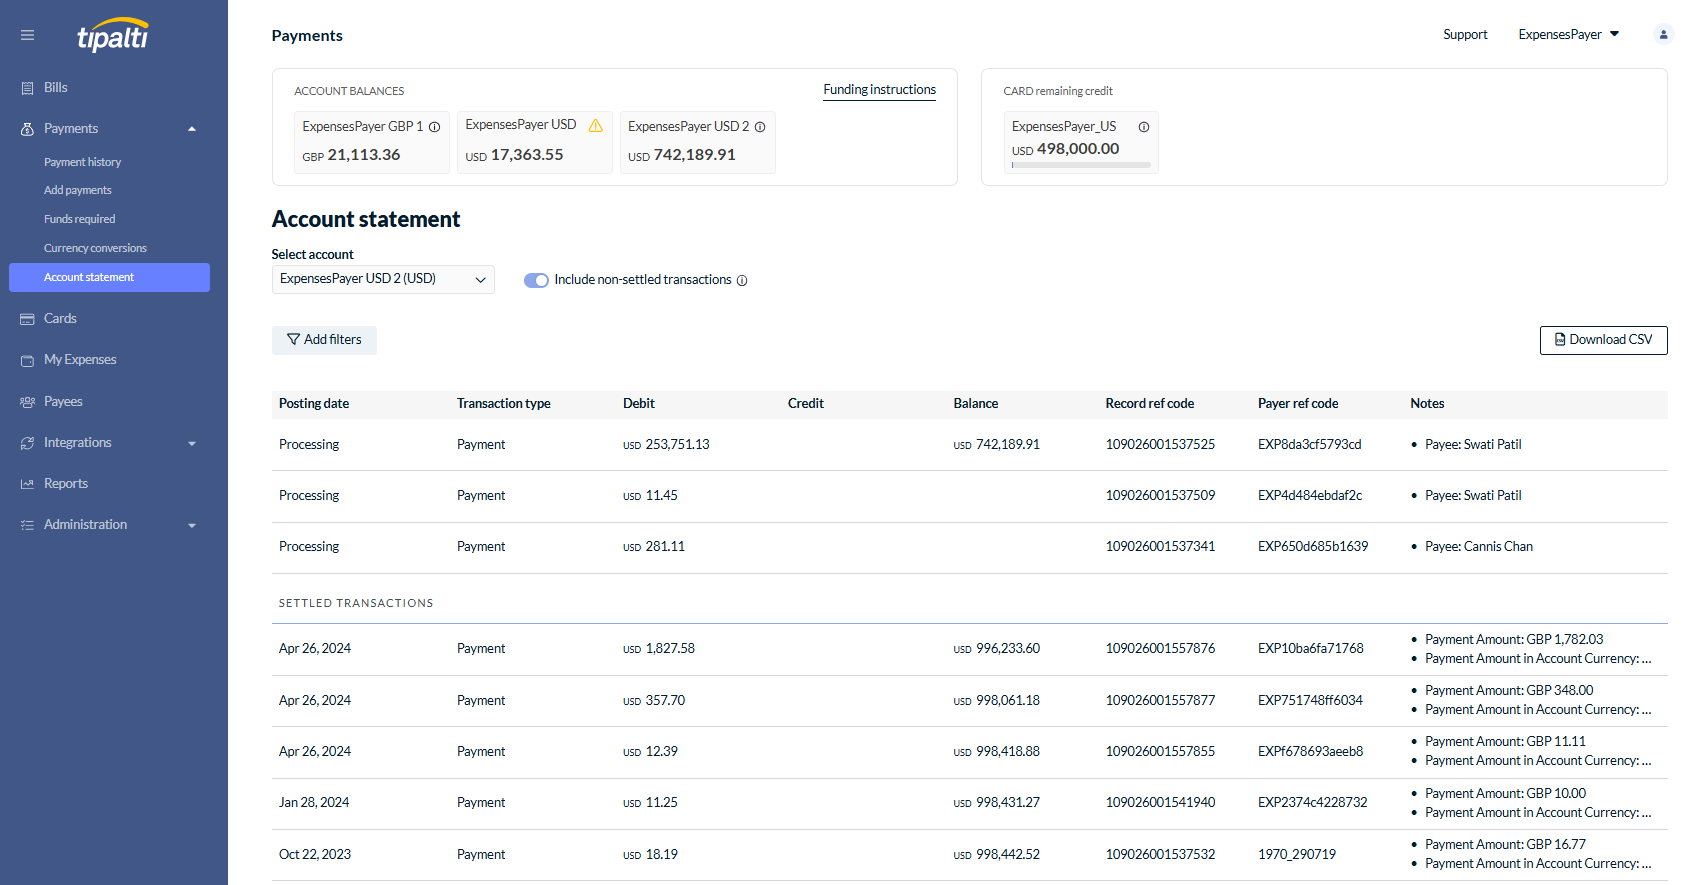Click debit amount USD 253,751.13

[x=666, y=445]
